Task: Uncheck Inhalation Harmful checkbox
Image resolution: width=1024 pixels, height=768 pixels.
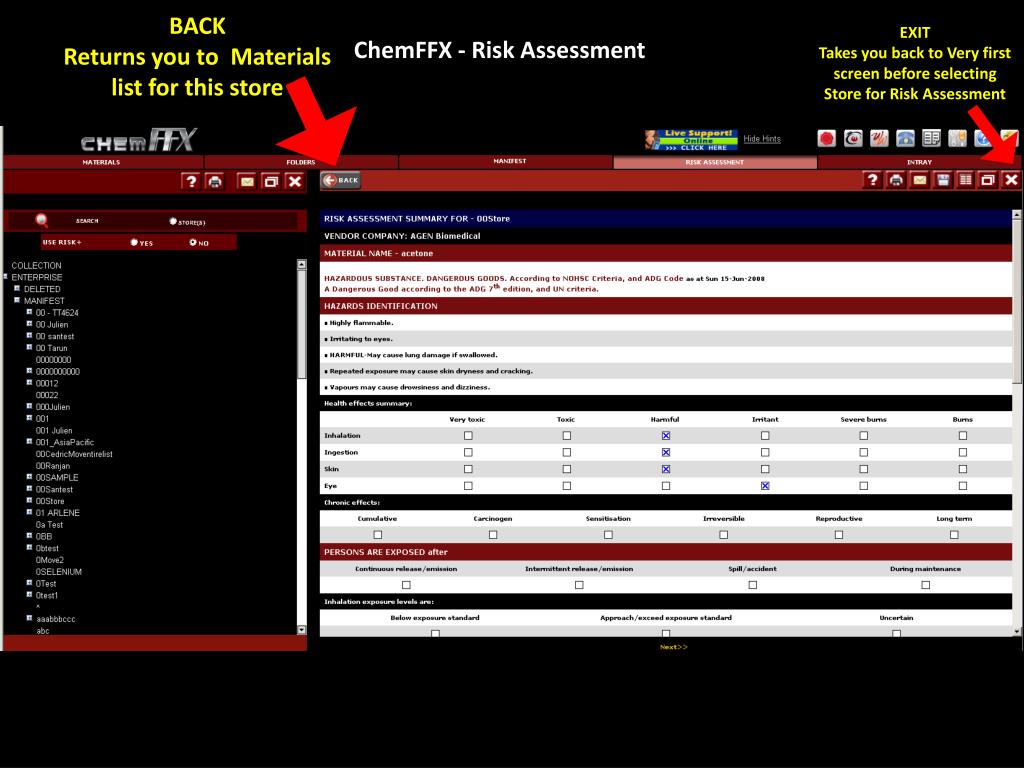Action: click(665, 436)
